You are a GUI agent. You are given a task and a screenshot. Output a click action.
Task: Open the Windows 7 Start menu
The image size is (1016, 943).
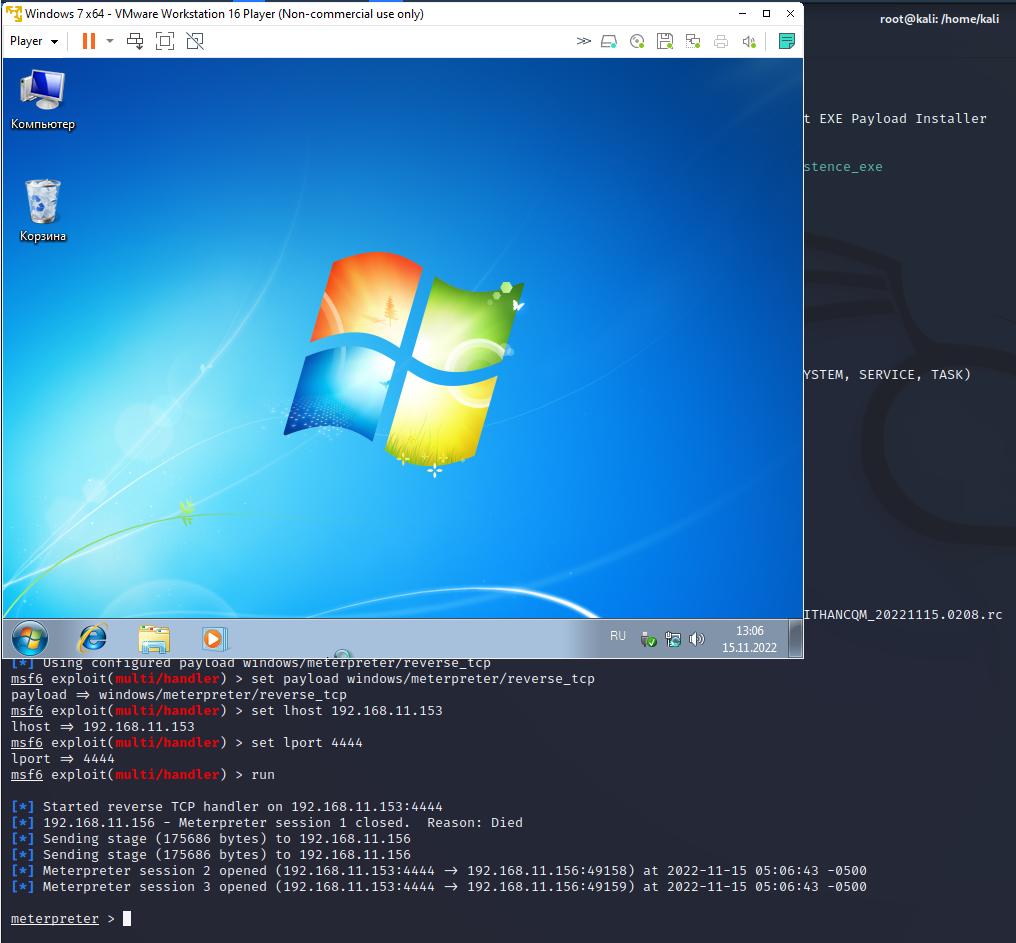[30, 638]
